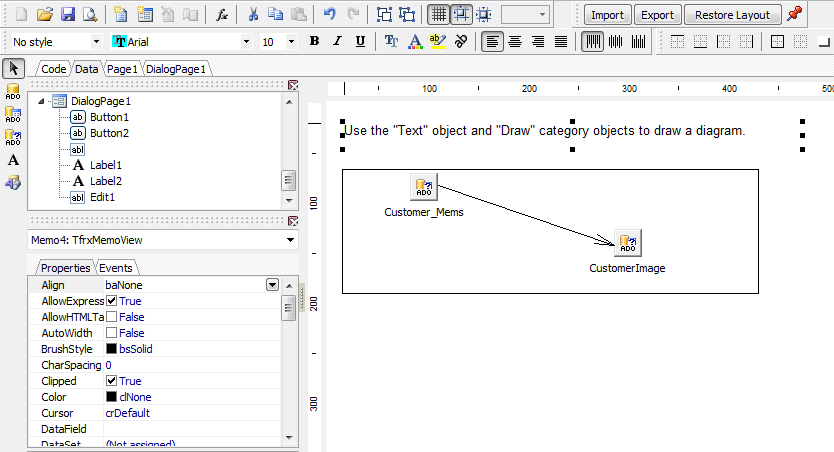Select the Text object tool
Image resolution: width=834 pixels, height=452 pixels.
coord(13,160)
